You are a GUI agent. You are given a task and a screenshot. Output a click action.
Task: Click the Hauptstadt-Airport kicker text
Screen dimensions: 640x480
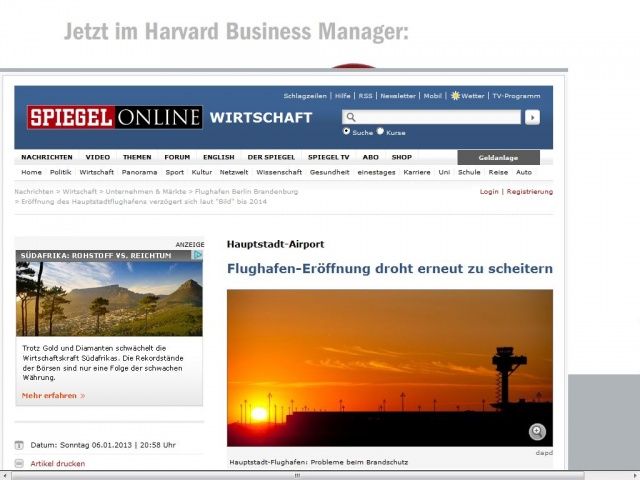(x=275, y=244)
